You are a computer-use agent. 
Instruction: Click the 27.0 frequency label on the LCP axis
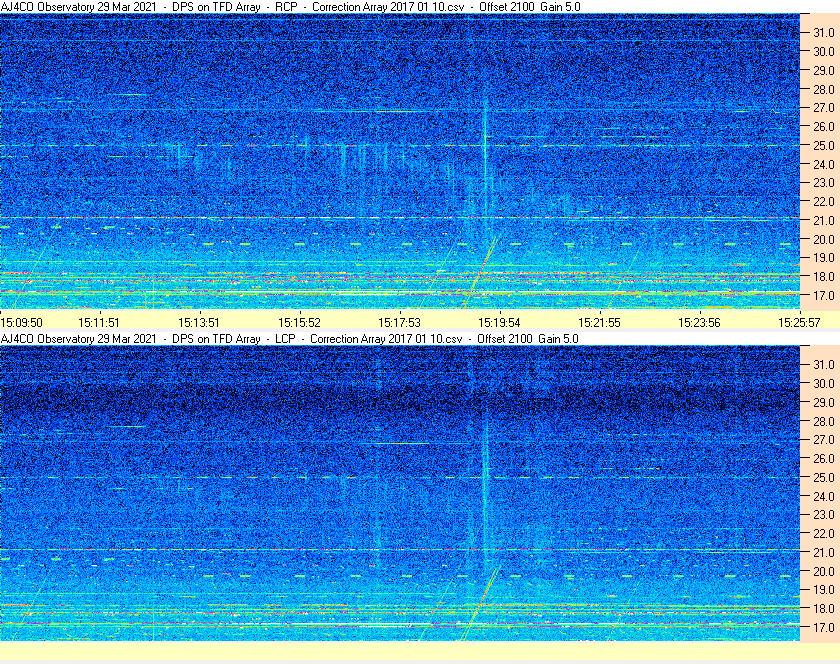point(824,439)
